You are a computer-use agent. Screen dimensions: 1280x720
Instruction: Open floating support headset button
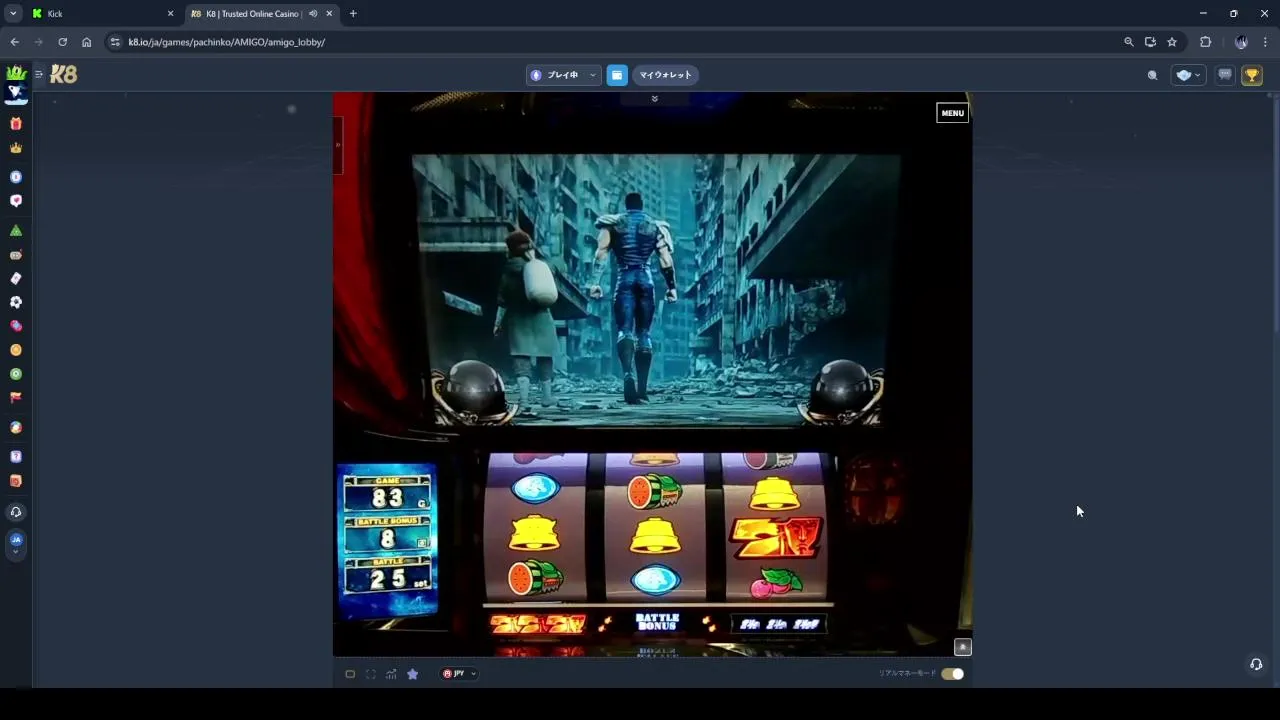coord(1256,664)
